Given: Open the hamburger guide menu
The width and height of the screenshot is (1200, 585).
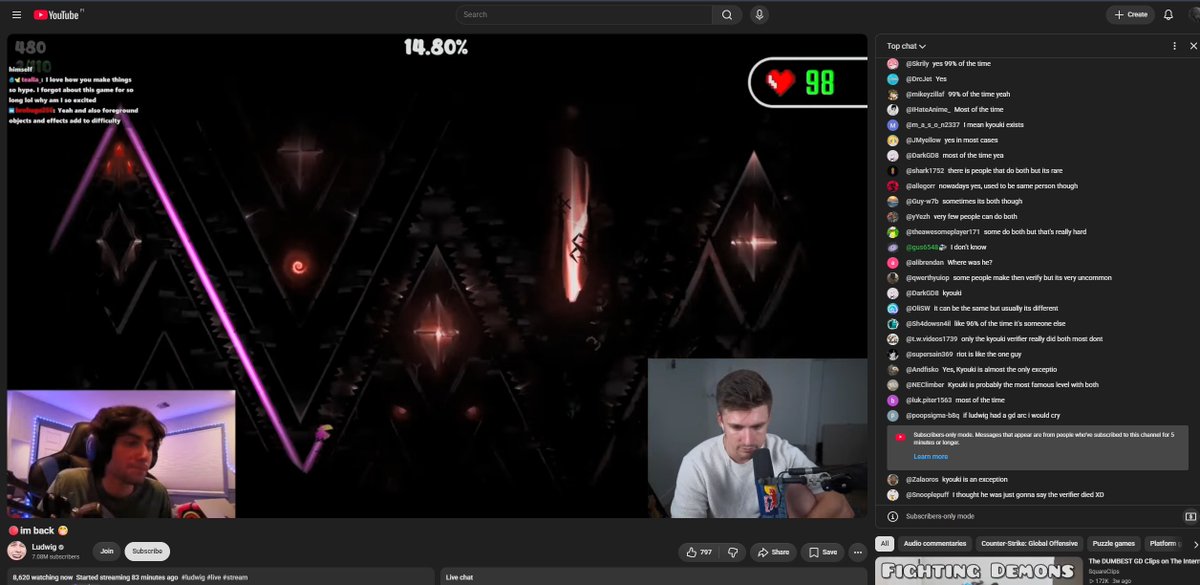Looking at the screenshot, I should 16,15.
